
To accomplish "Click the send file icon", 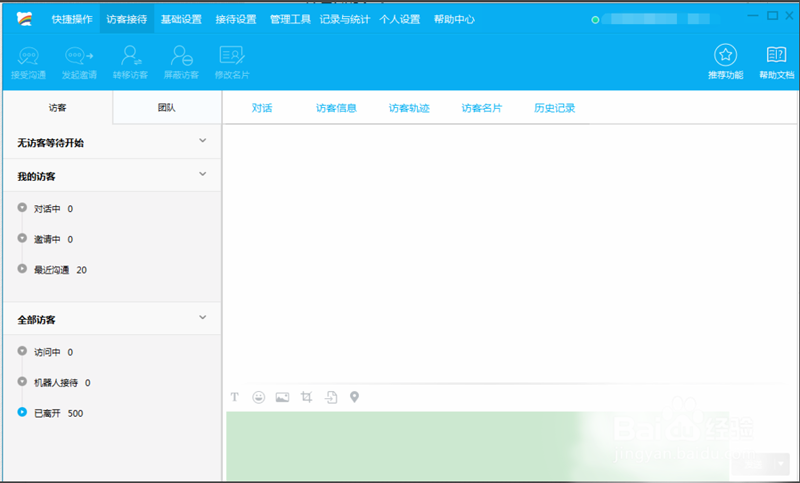I will tap(331, 397).
